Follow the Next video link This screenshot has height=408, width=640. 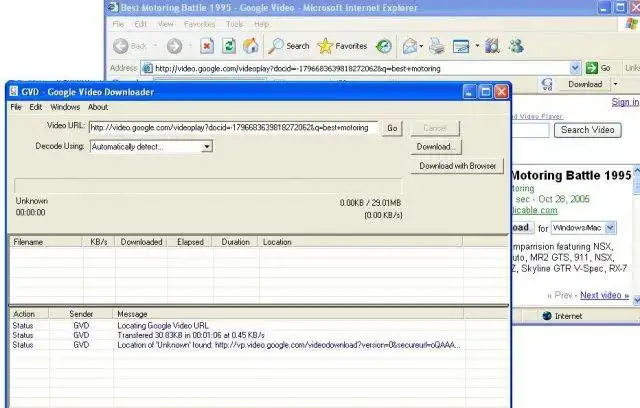604,295
